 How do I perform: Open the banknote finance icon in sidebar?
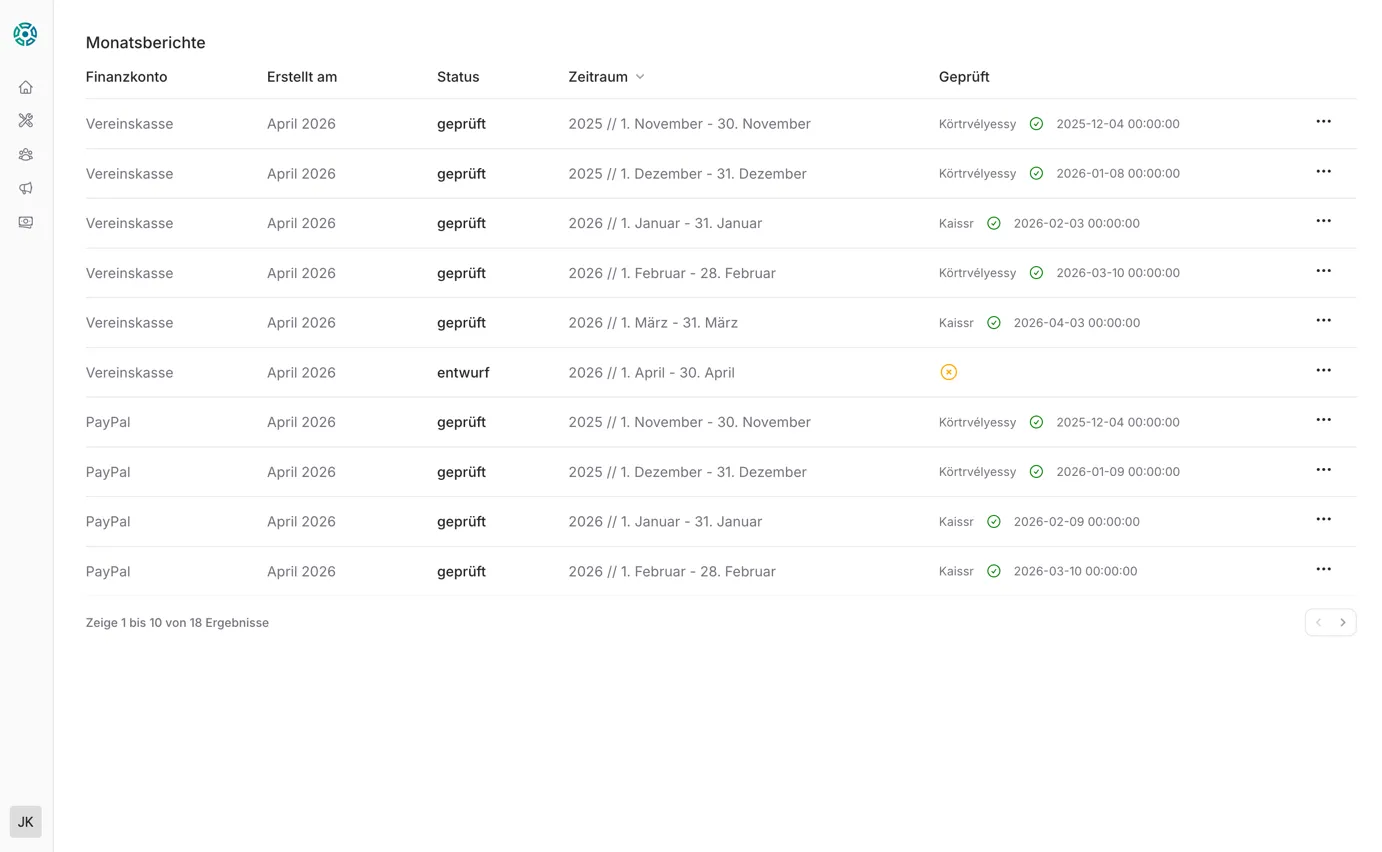tap(26, 222)
